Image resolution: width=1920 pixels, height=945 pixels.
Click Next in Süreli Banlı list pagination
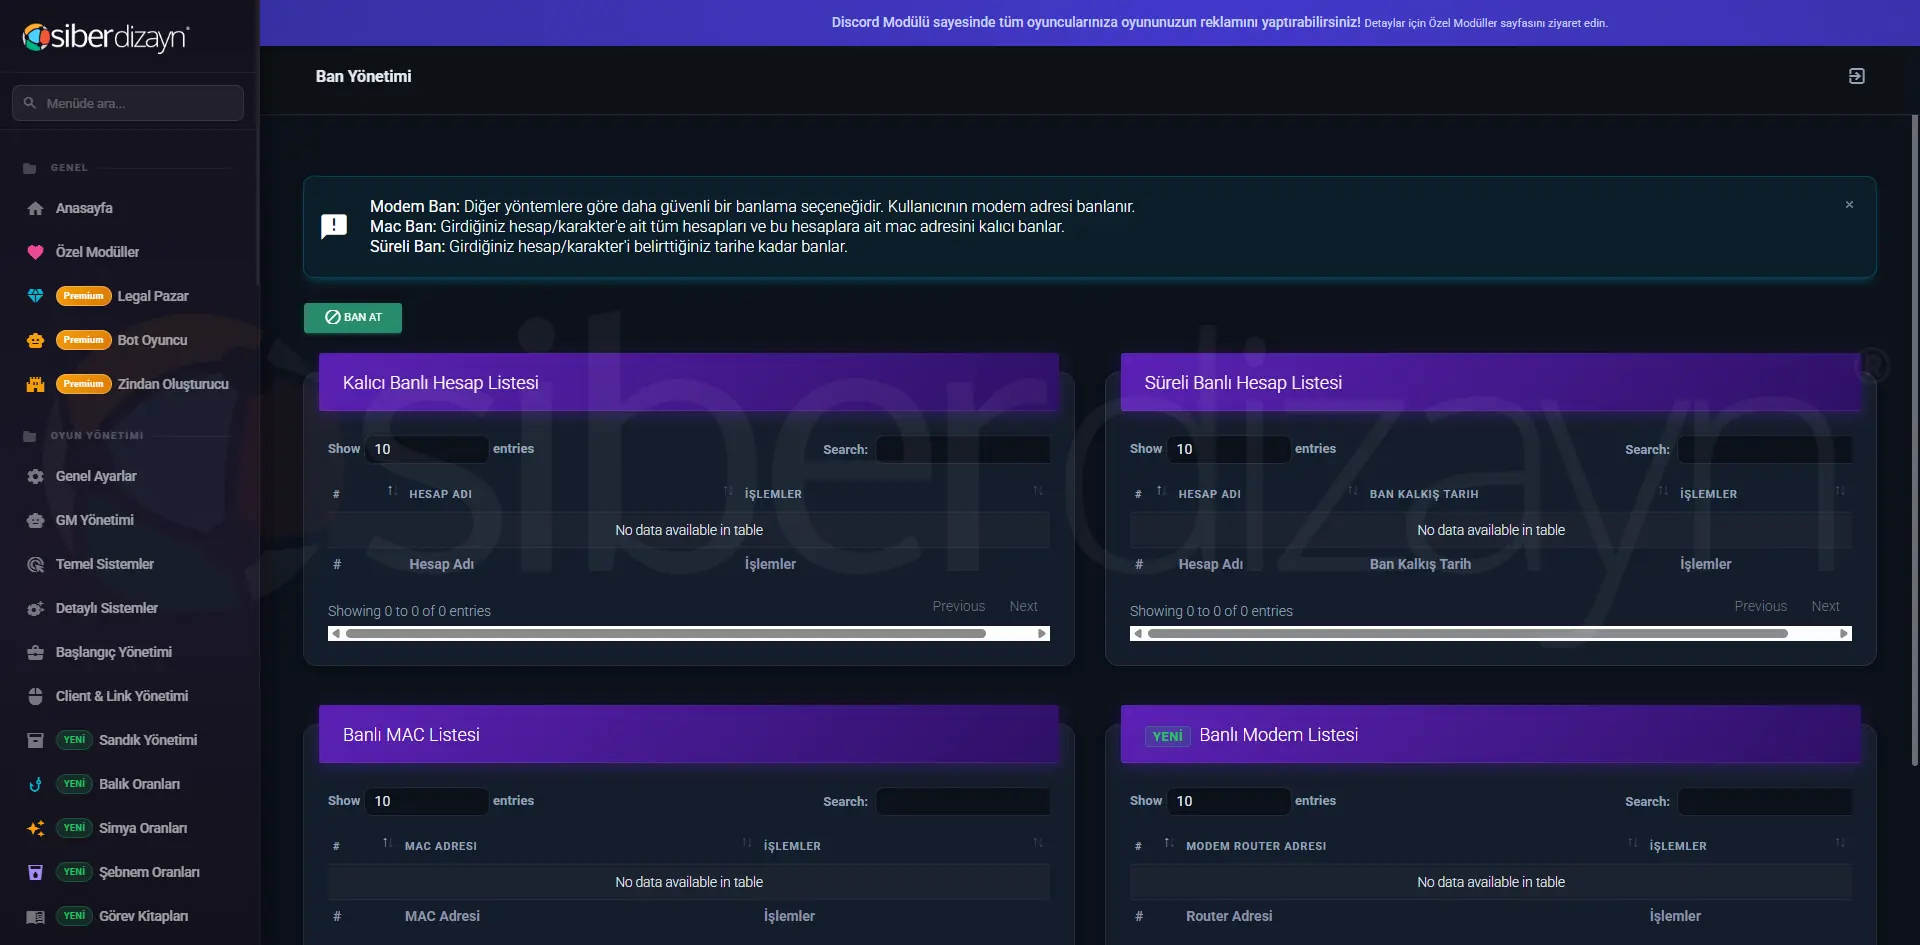(x=1825, y=606)
